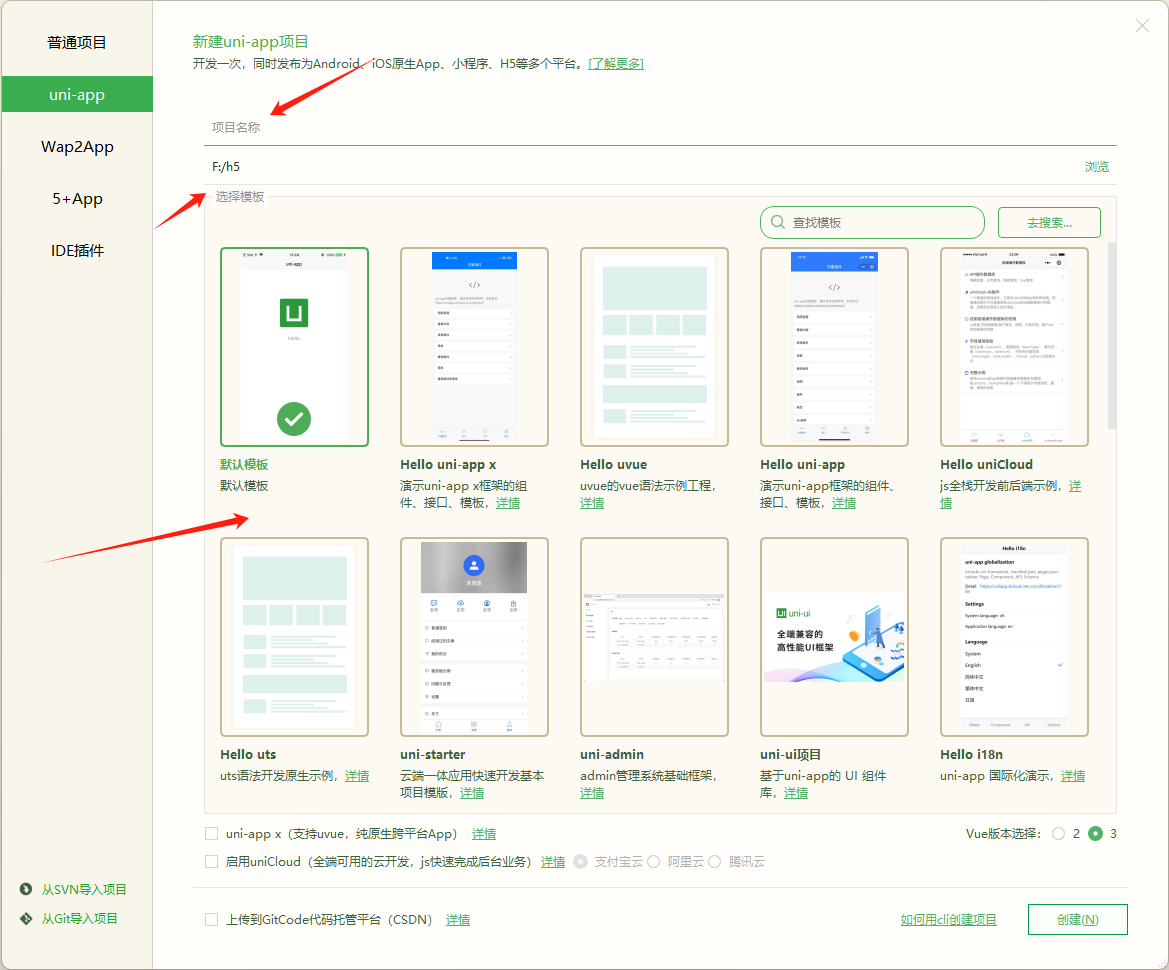The height and width of the screenshot is (970, 1169).
Task: Open 详情 link next to 启用uniCloud
Action: coord(552,862)
